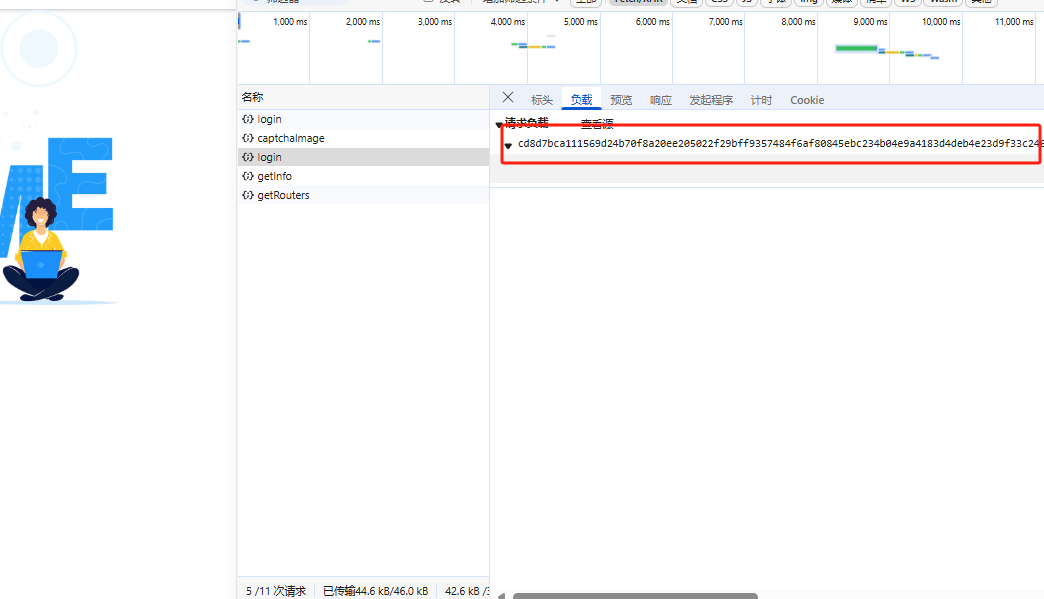Viewport: 1044px width, 599px height.
Task: Select the cd8d7bca111569d24b70 payload string
Action: pyautogui.click(x=780, y=143)
